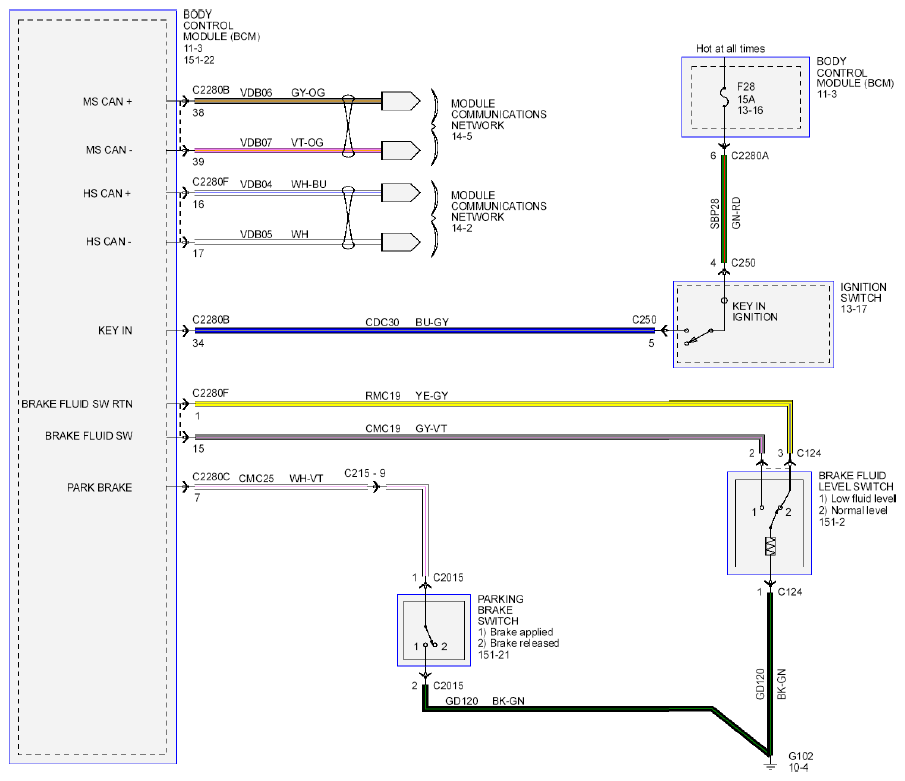Screen dimensions: 905x781
Task: Click the VDB07 circuit code
Action: 256,143
